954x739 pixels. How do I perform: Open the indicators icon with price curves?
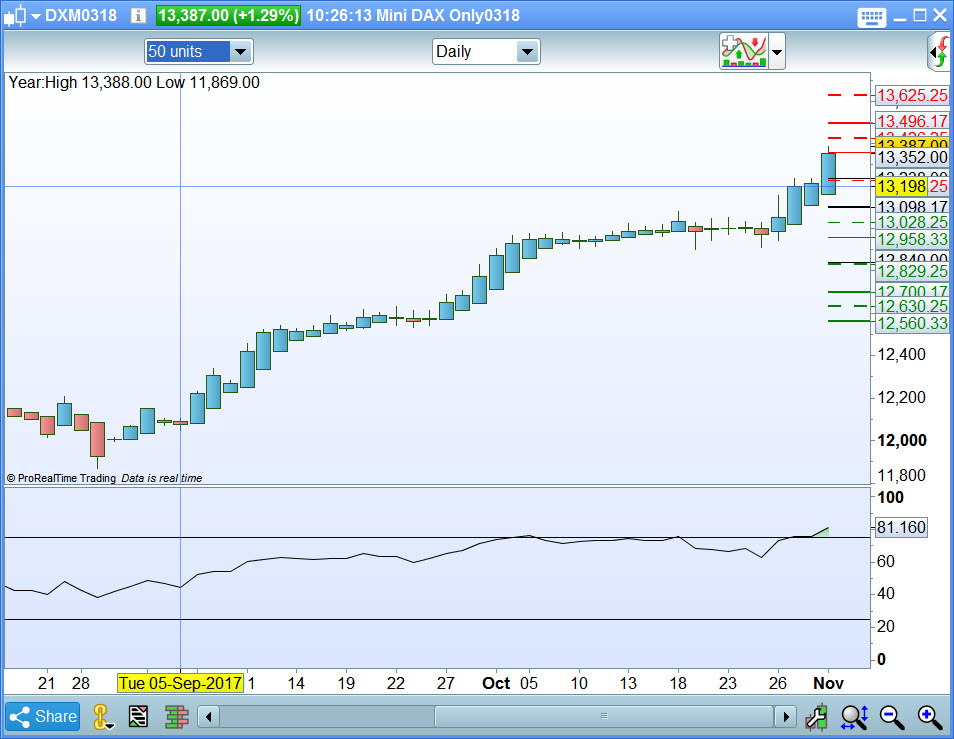click(743, 52)
